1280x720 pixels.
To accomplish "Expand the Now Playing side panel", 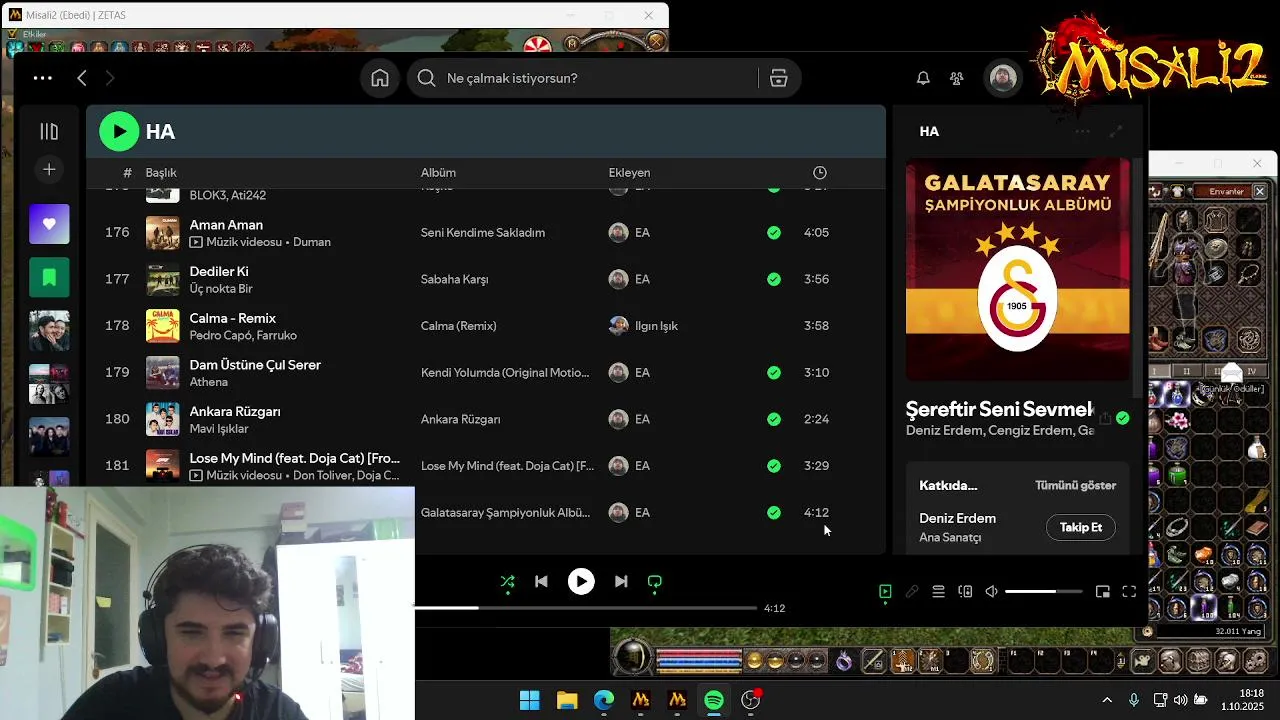I will (x=1116, y=131).
